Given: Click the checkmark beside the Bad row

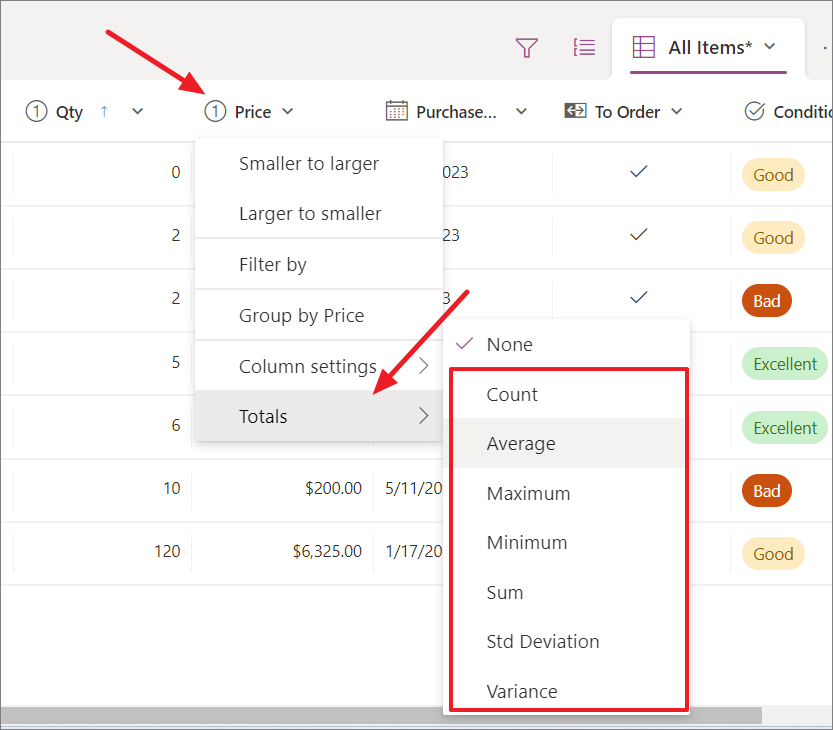Looking at the screenshot, I should tap(638, 298).
